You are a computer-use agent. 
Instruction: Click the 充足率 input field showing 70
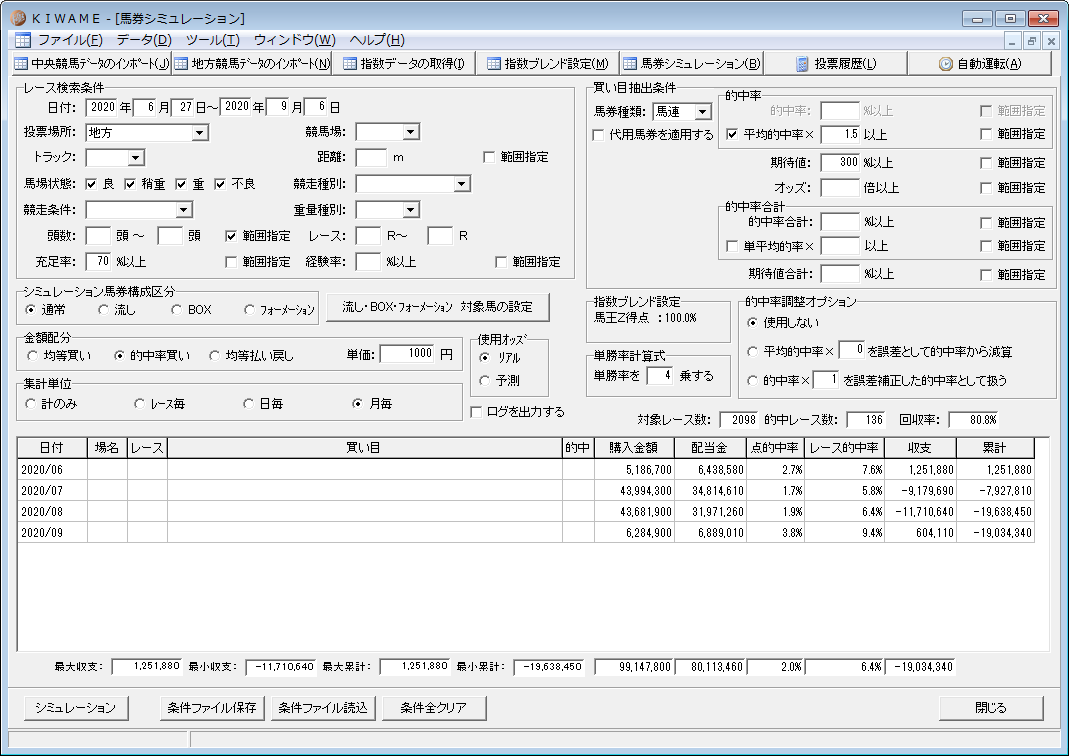[x=99, y=261]
